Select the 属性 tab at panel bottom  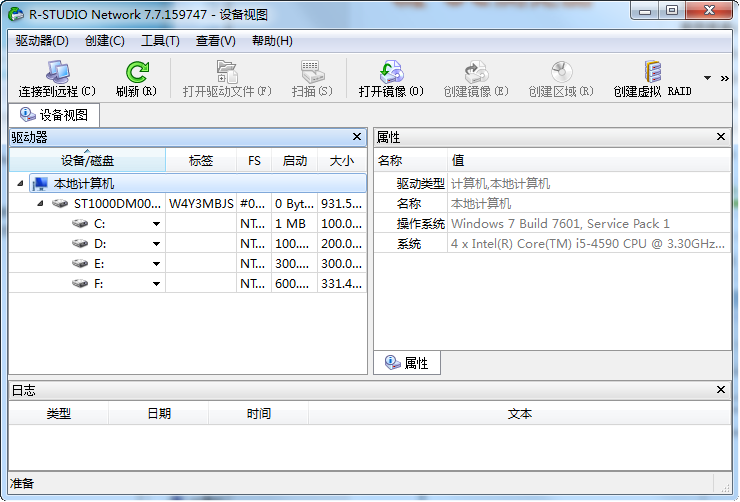click(407, 364)
